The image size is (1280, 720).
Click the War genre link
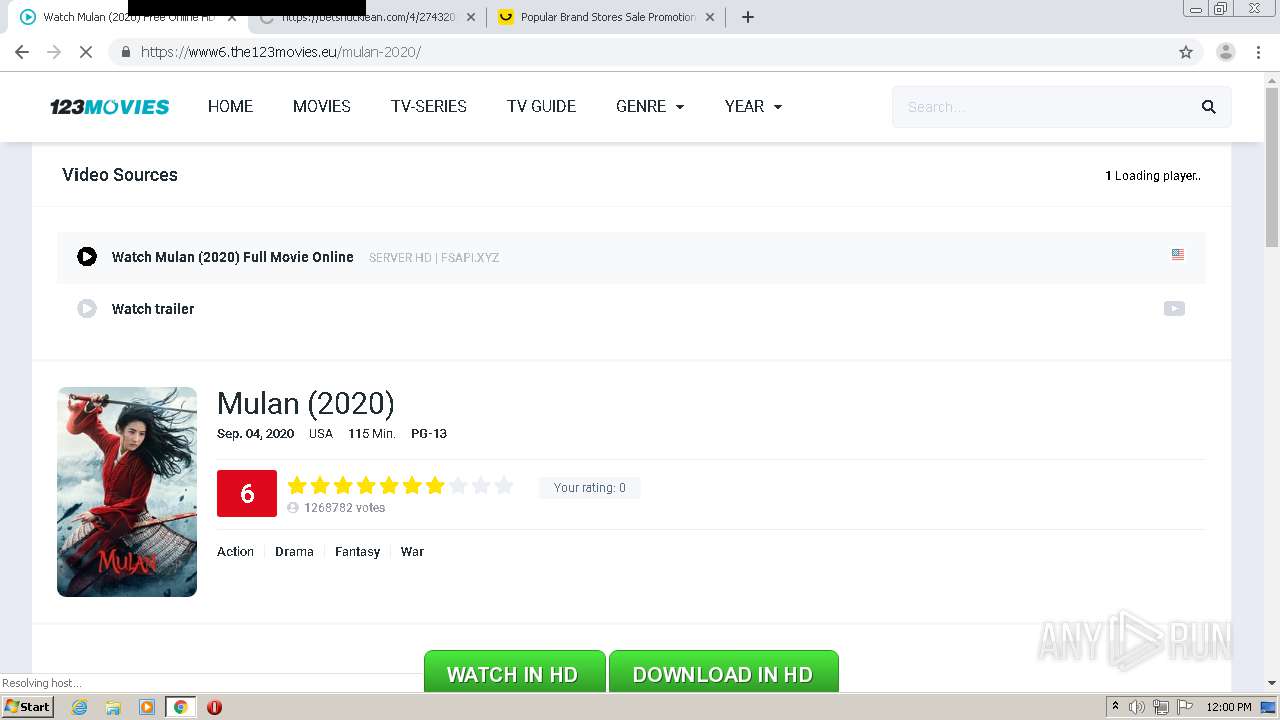[412, 552]
